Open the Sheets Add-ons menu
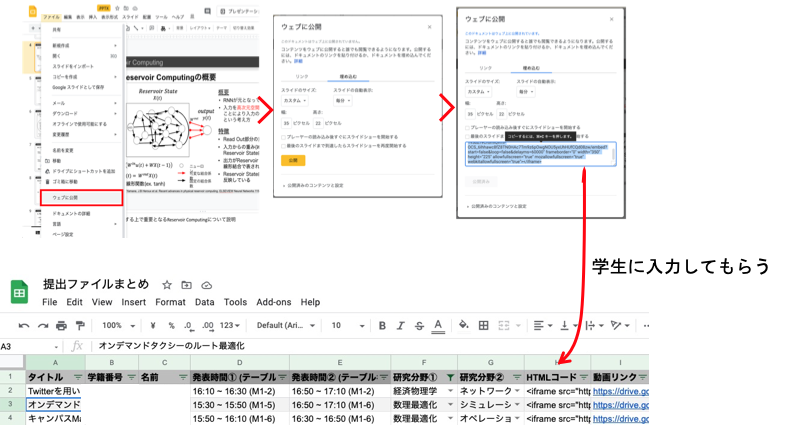The height and width of the screenshot is (425, 796). click(273, 302)
